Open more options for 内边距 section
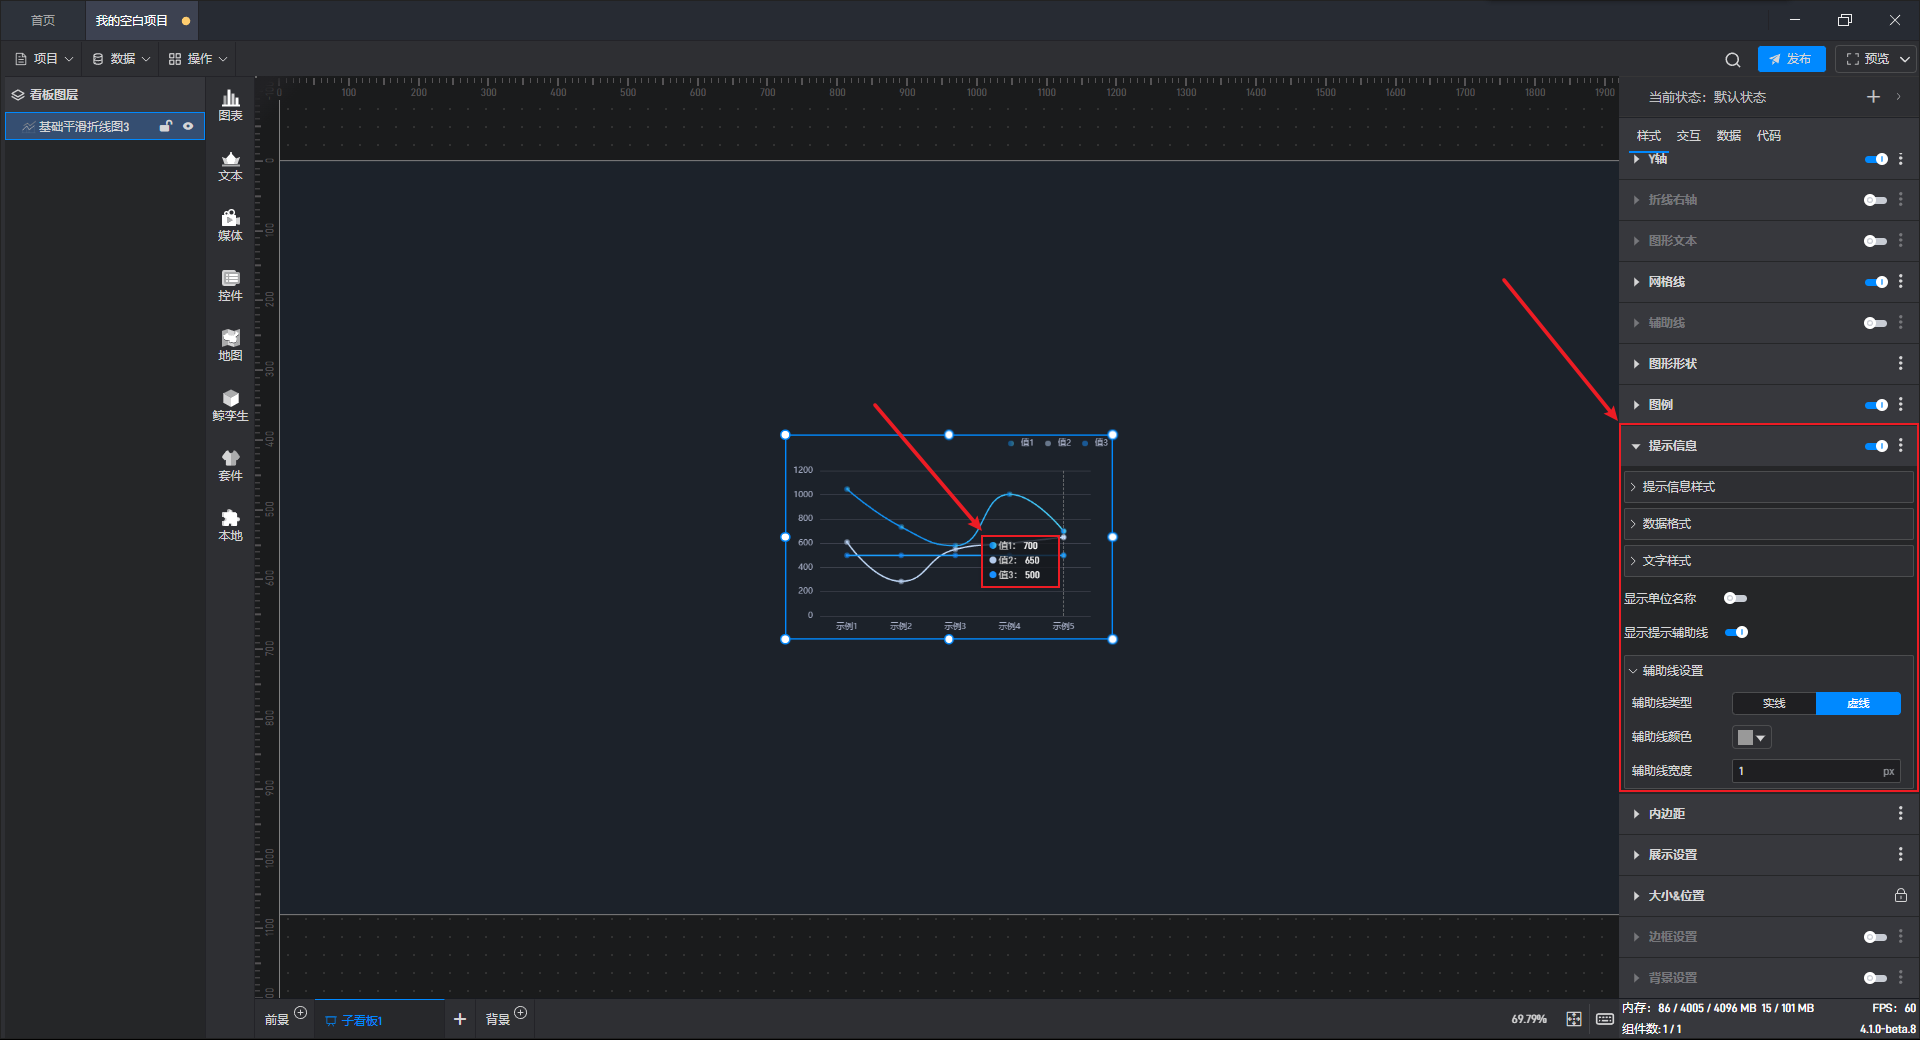Viewport: 1920px width, 1040px height. (x=1901, y=814)
